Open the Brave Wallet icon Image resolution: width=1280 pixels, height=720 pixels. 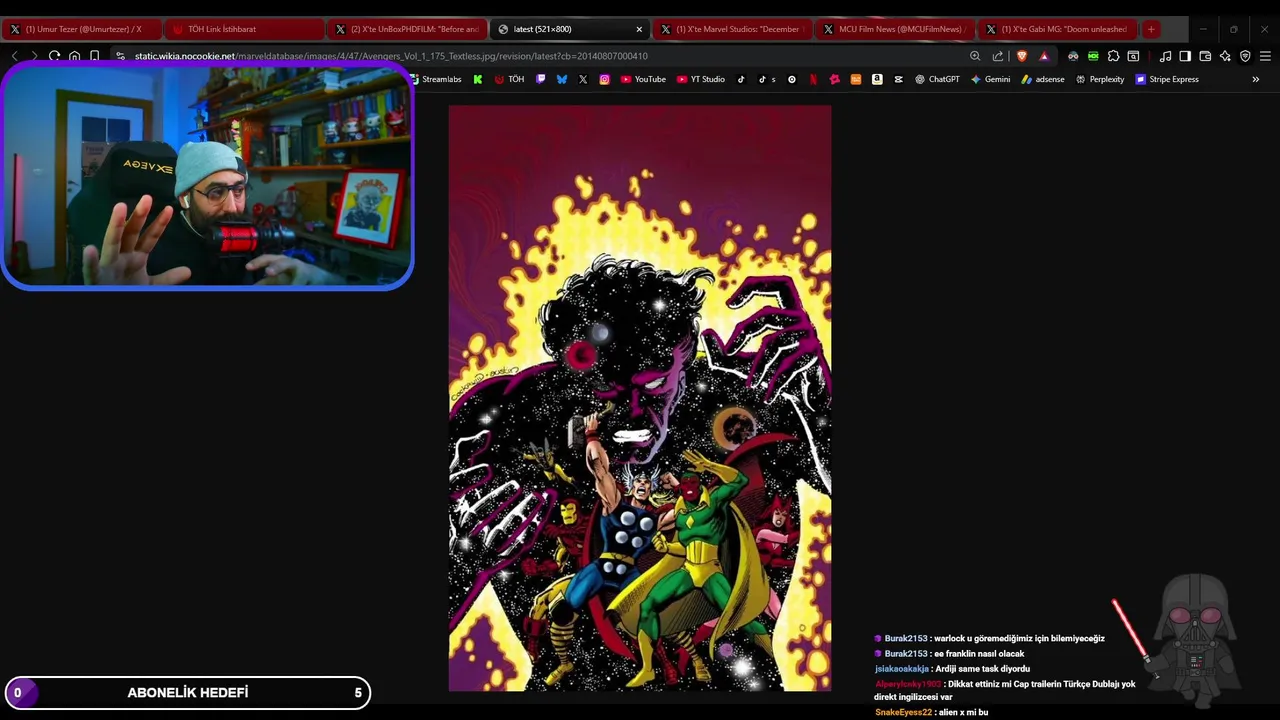tap(1205, 56)
